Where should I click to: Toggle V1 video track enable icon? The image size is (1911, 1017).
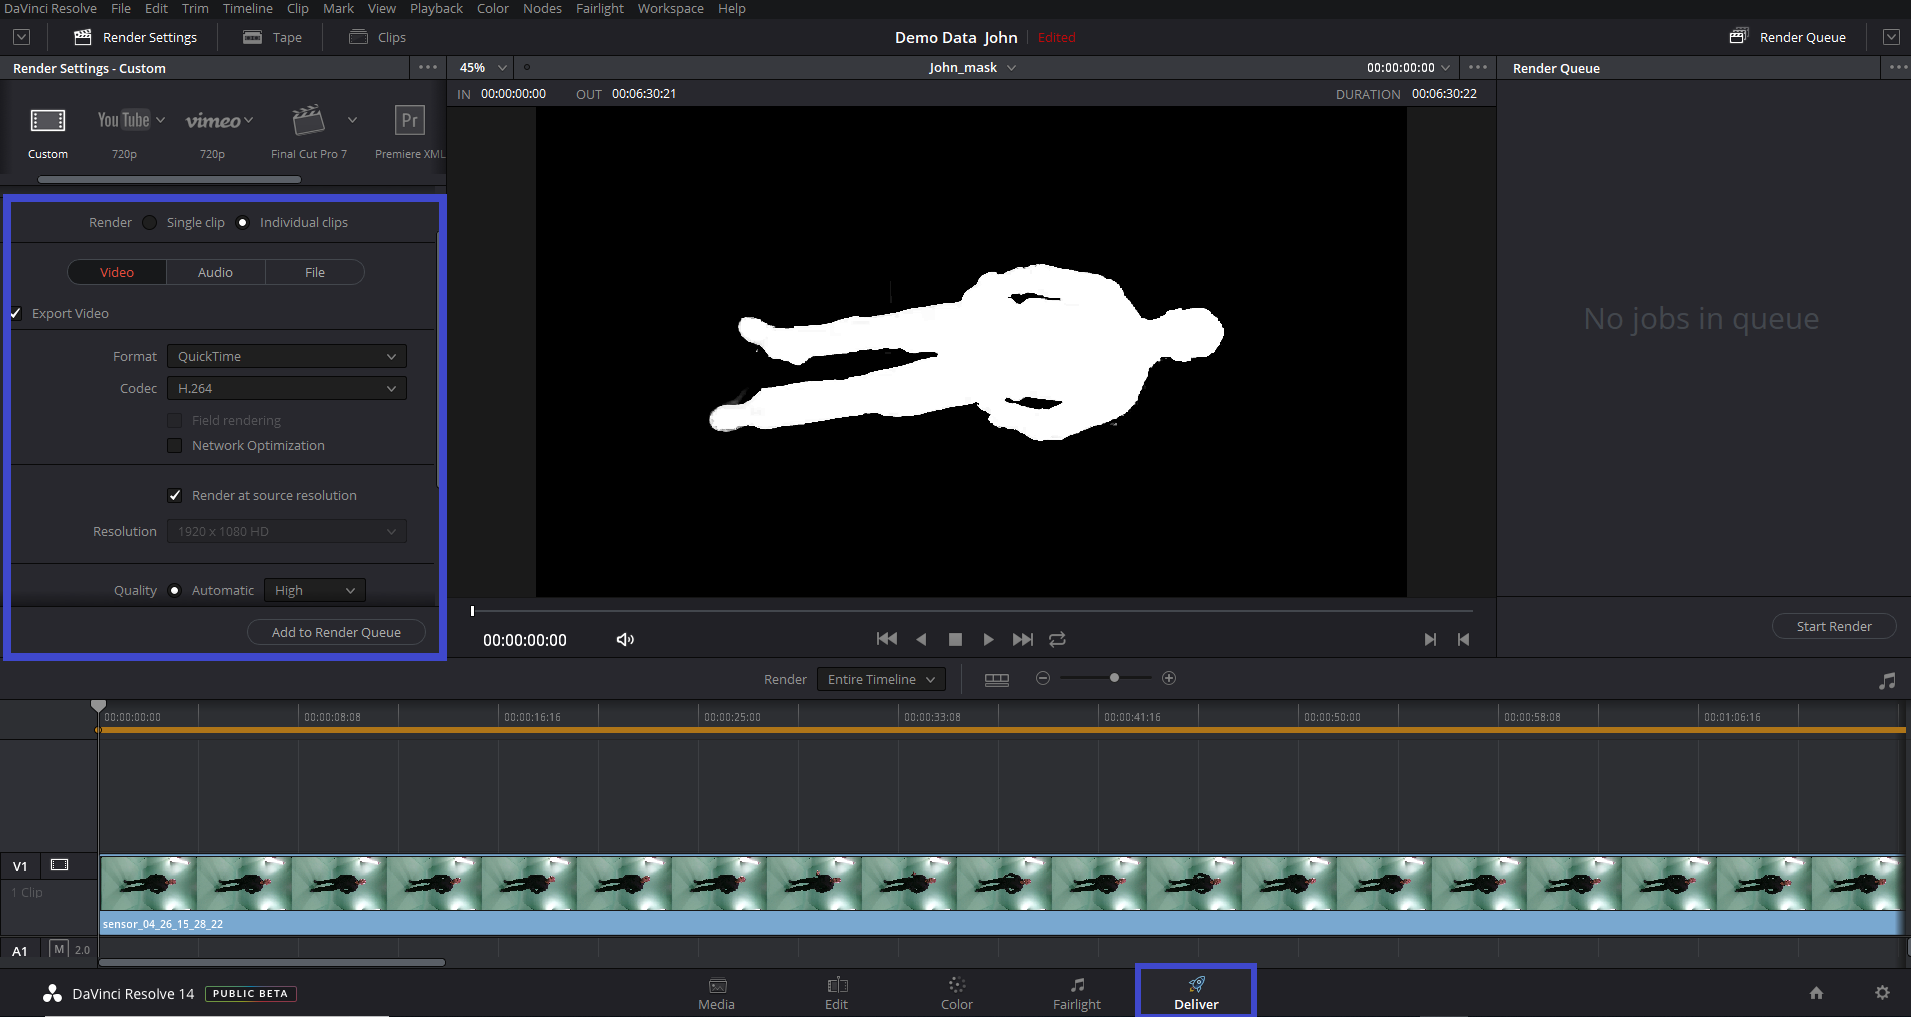60,865
